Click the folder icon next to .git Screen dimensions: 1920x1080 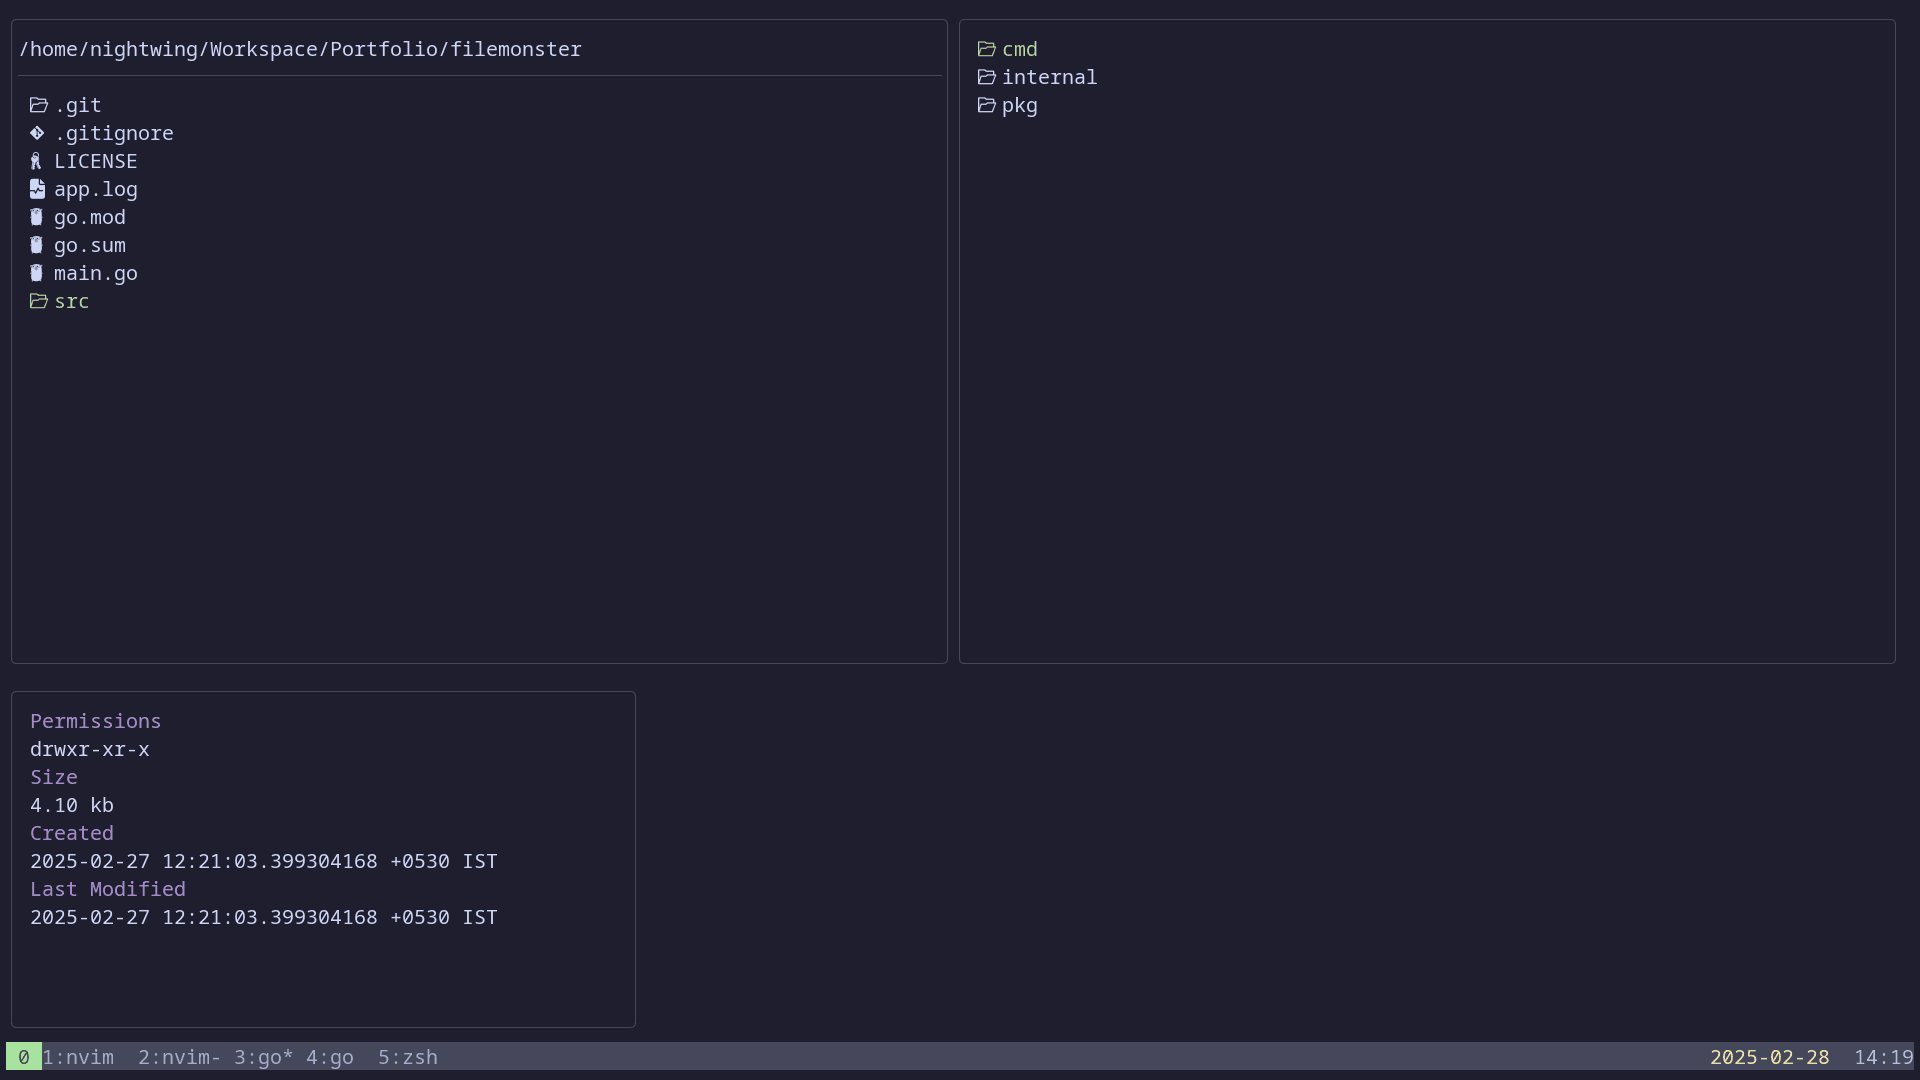pos(39,105)
